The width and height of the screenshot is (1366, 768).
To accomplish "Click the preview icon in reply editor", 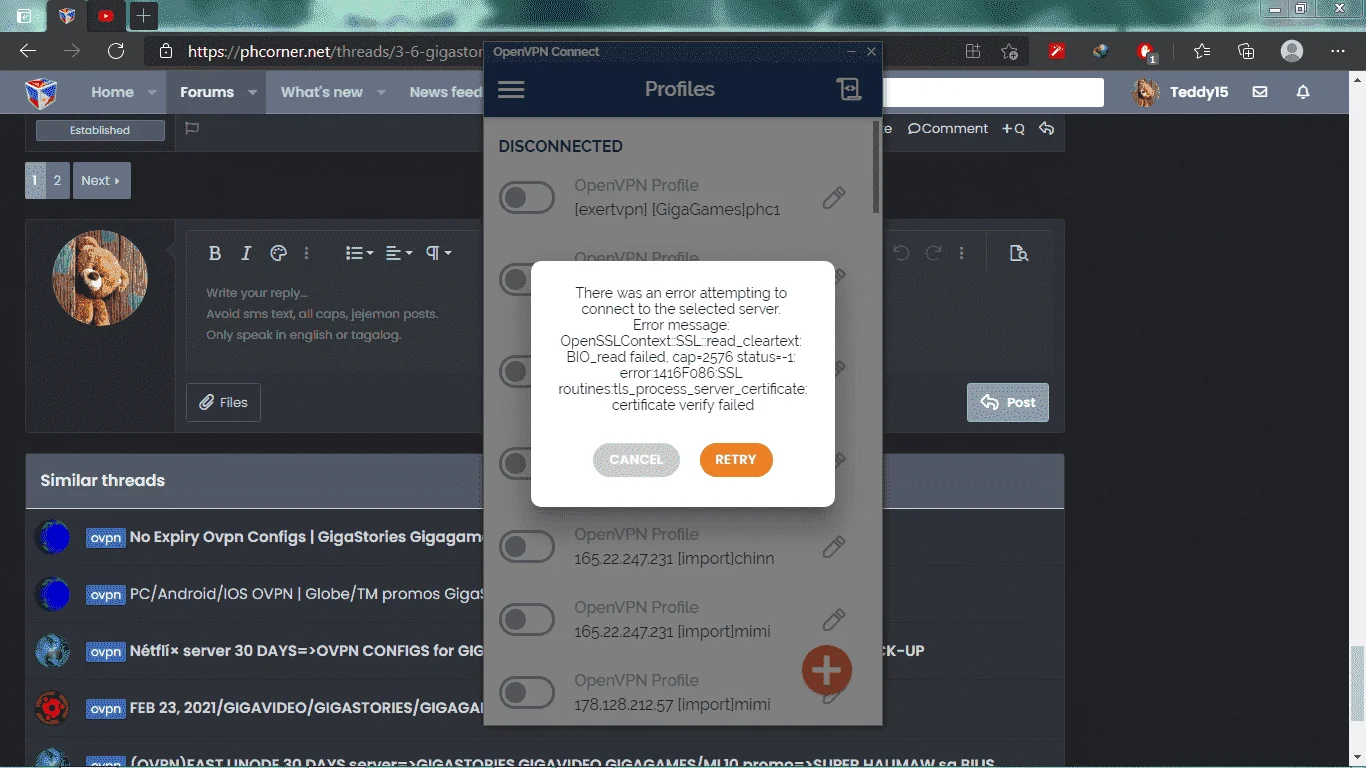I will pyautogui.click(x=1019, y=253).
